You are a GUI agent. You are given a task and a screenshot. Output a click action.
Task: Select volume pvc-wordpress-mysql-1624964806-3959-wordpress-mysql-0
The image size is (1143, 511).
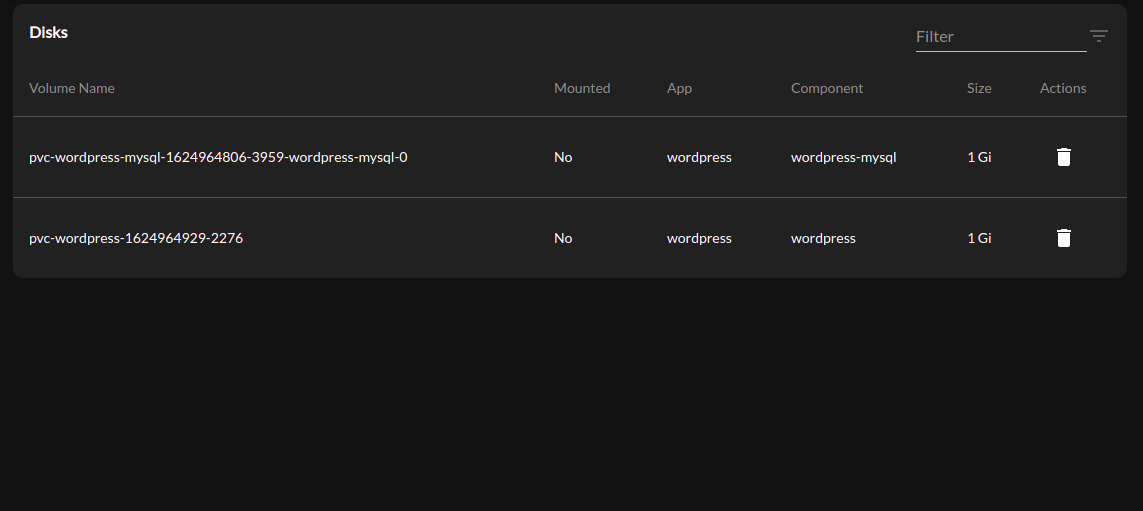pos(218,157)
